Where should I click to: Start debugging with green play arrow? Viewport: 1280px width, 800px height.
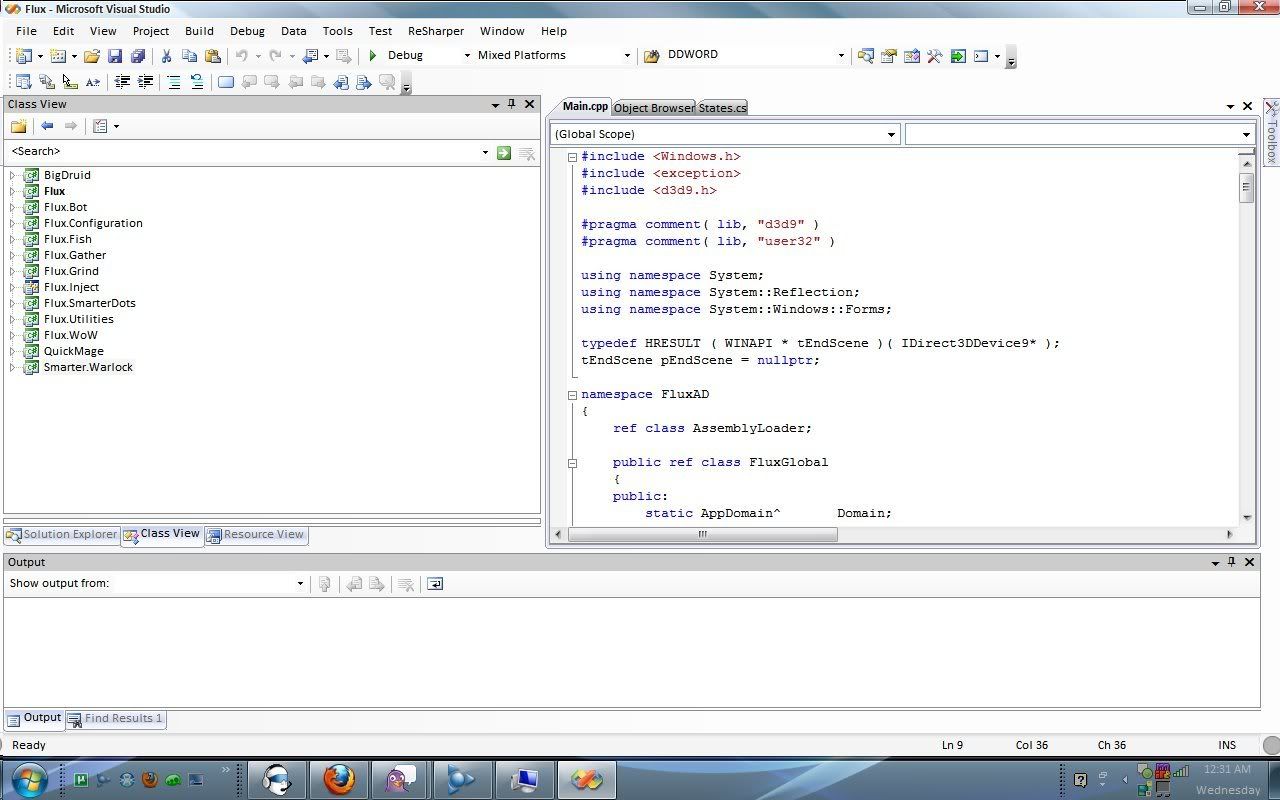click(x=372, y=56)
